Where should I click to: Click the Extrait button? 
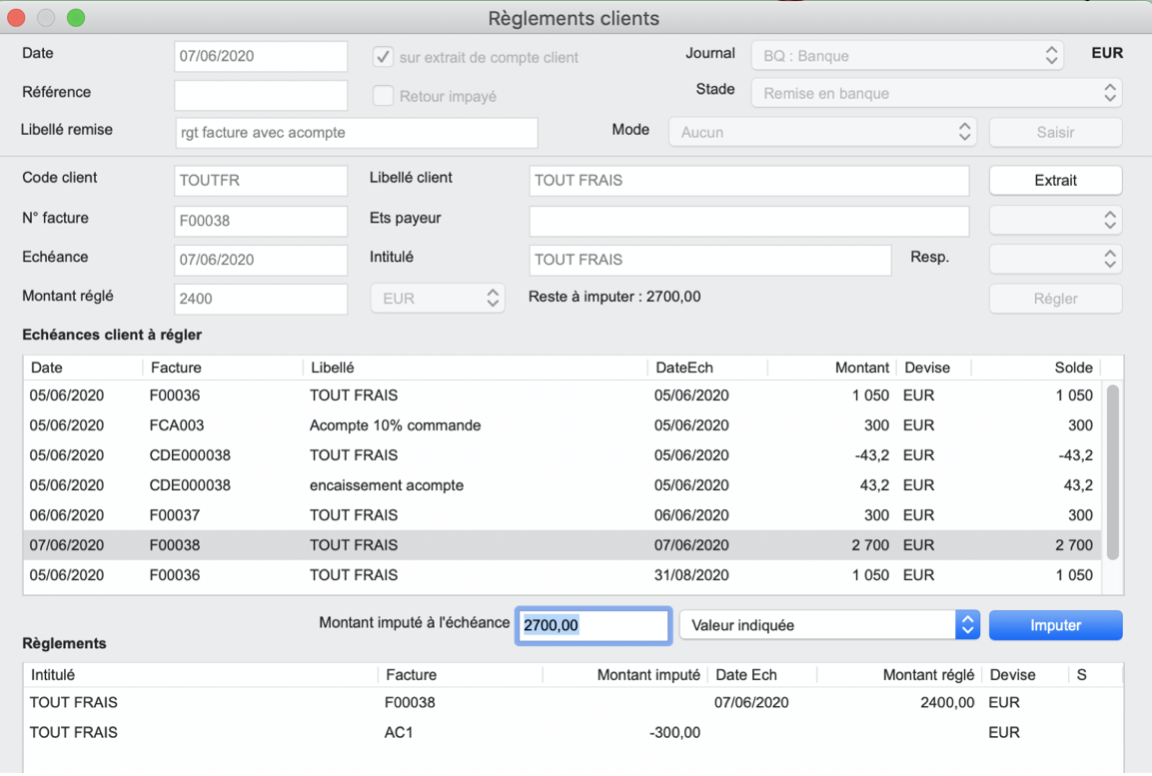click(x=1056, y=180)
